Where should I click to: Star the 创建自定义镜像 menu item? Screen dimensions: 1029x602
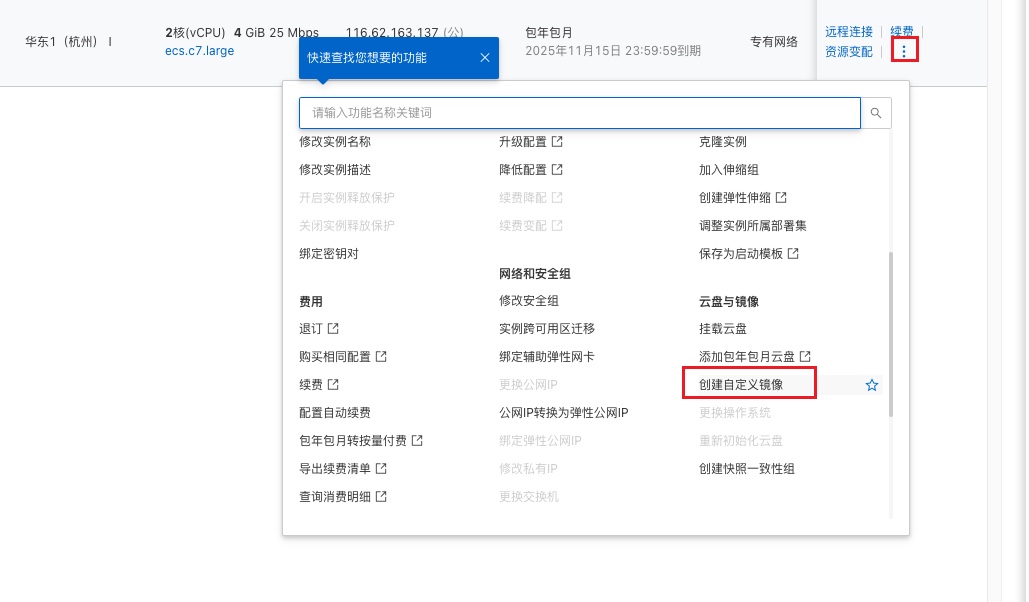pos(871,385)
